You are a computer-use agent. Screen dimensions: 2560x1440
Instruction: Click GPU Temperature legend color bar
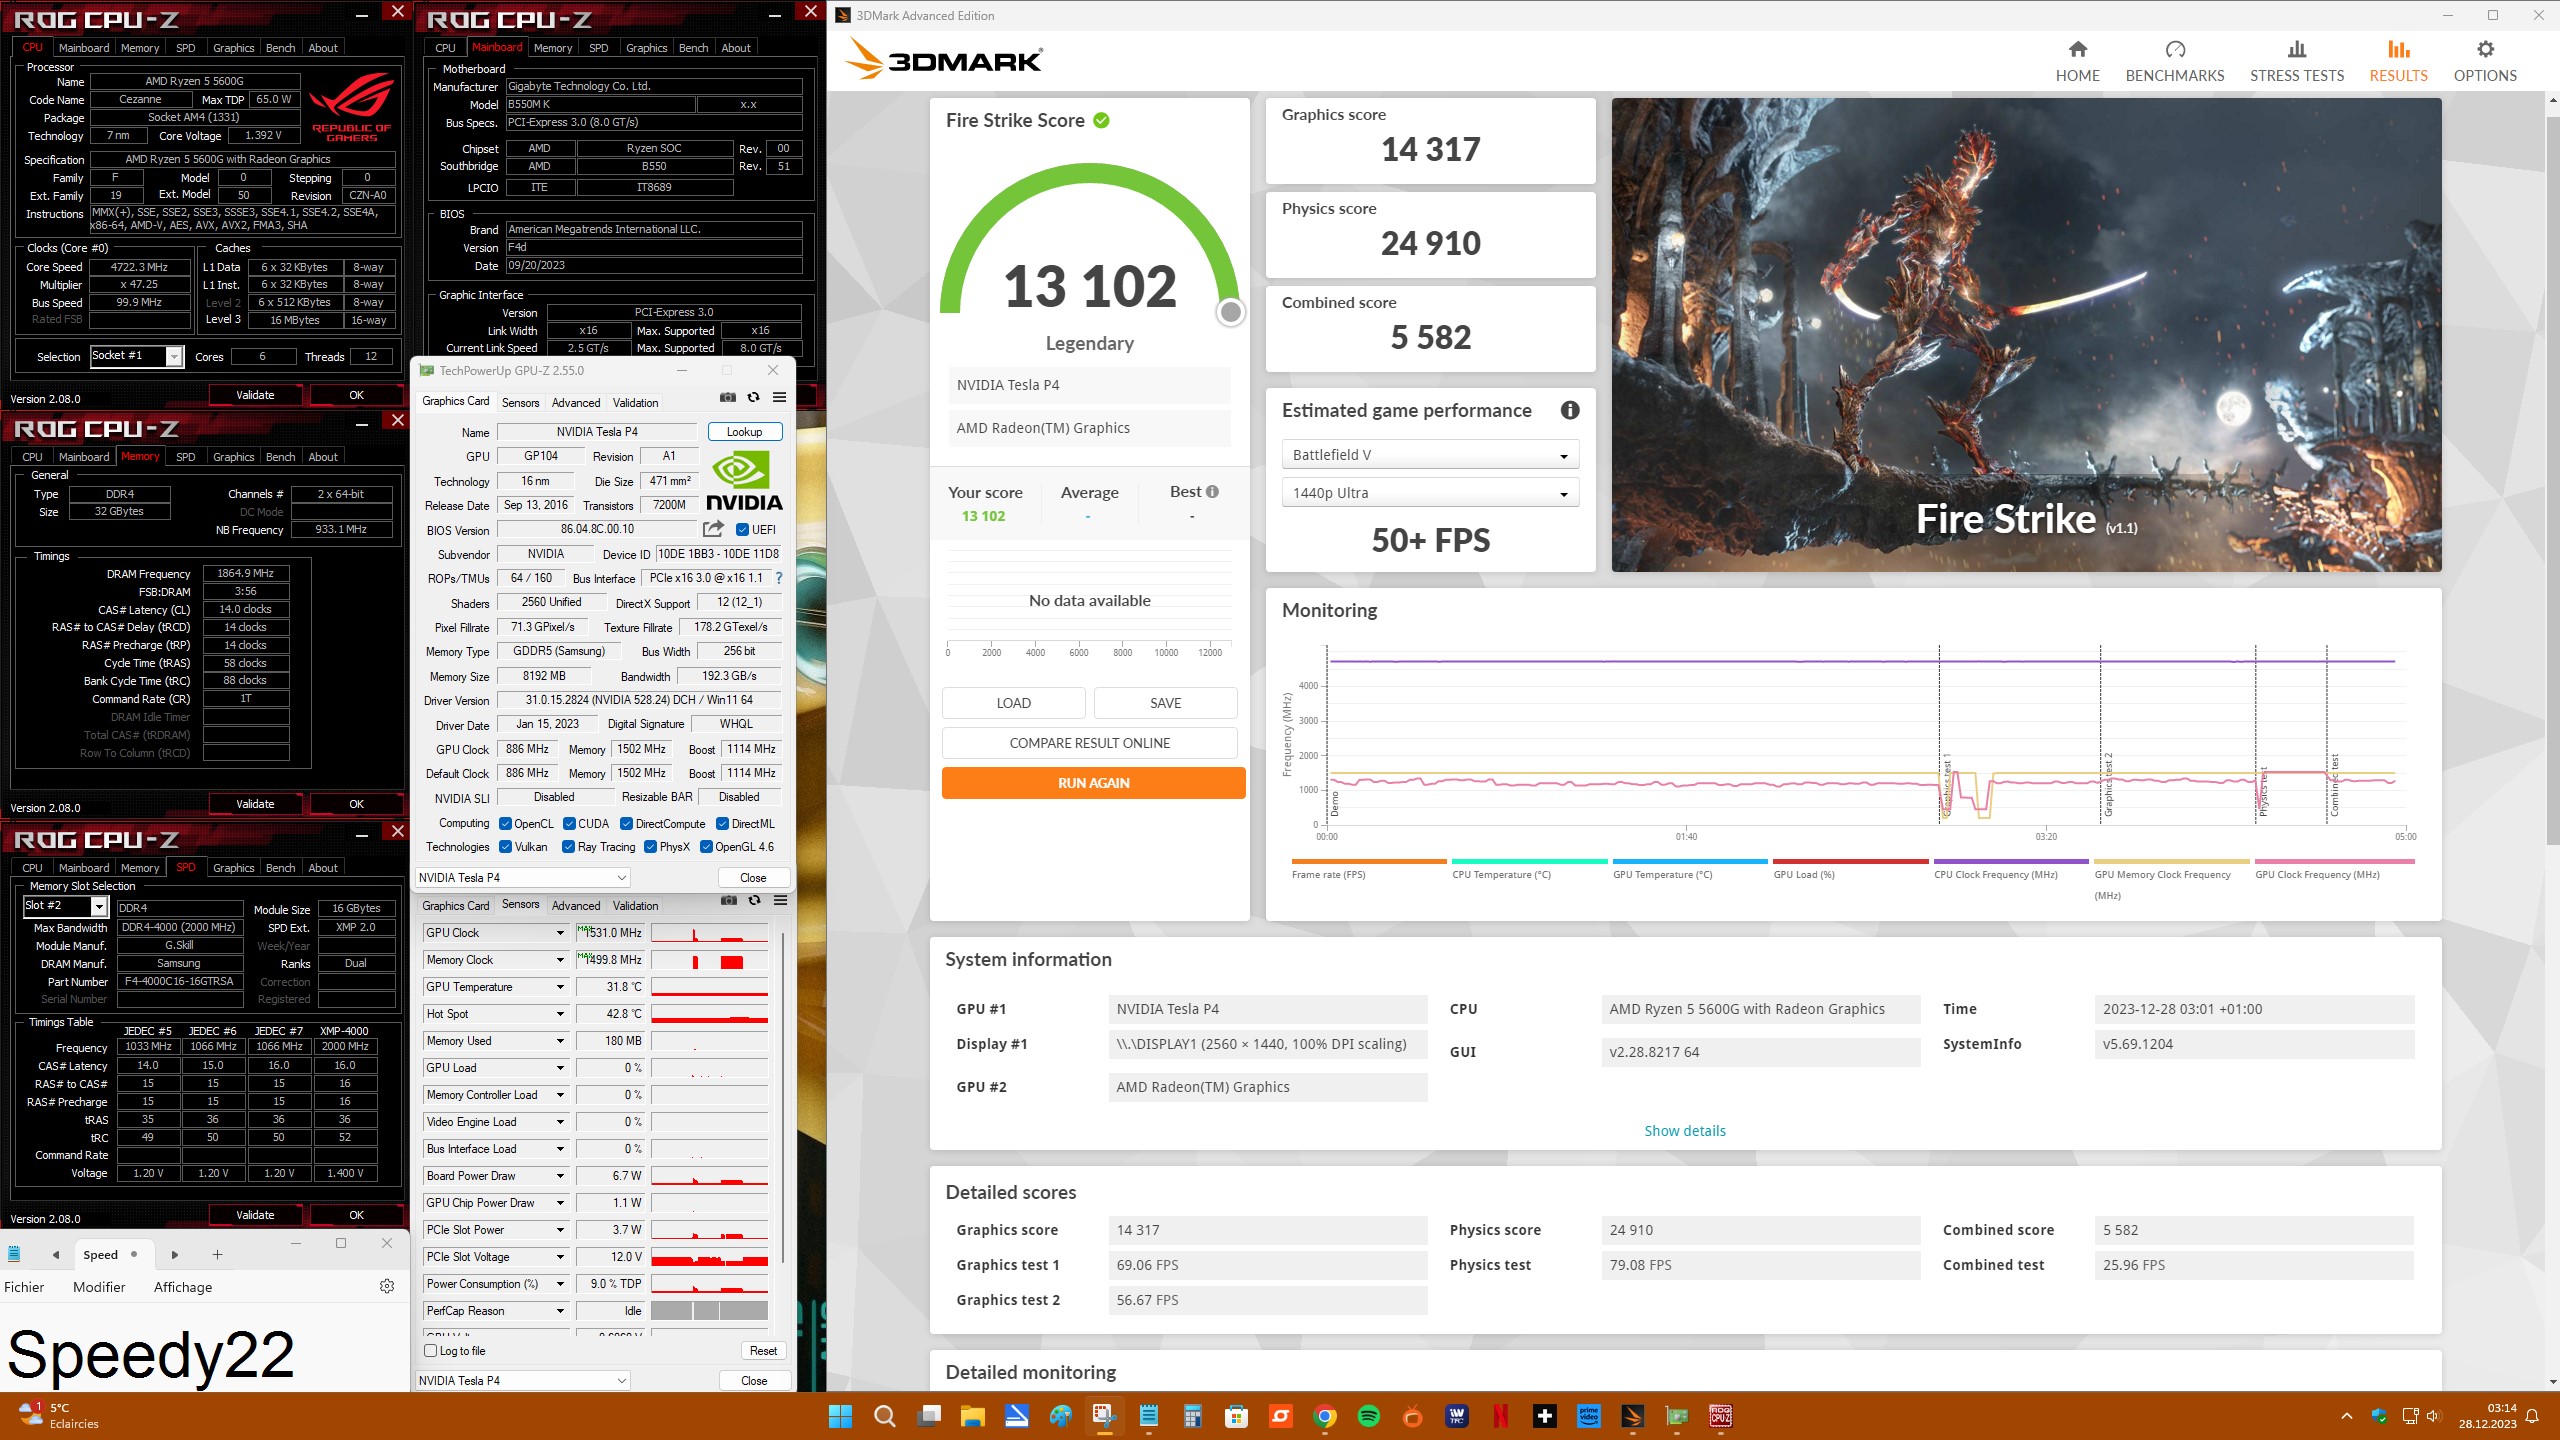[1690, 861]
